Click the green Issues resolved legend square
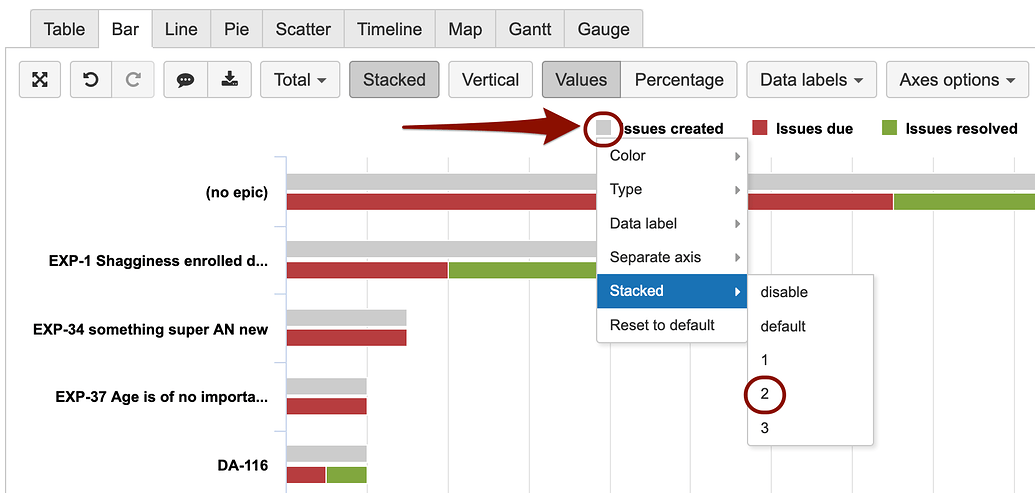1035x493 pixels. [889, 128]
